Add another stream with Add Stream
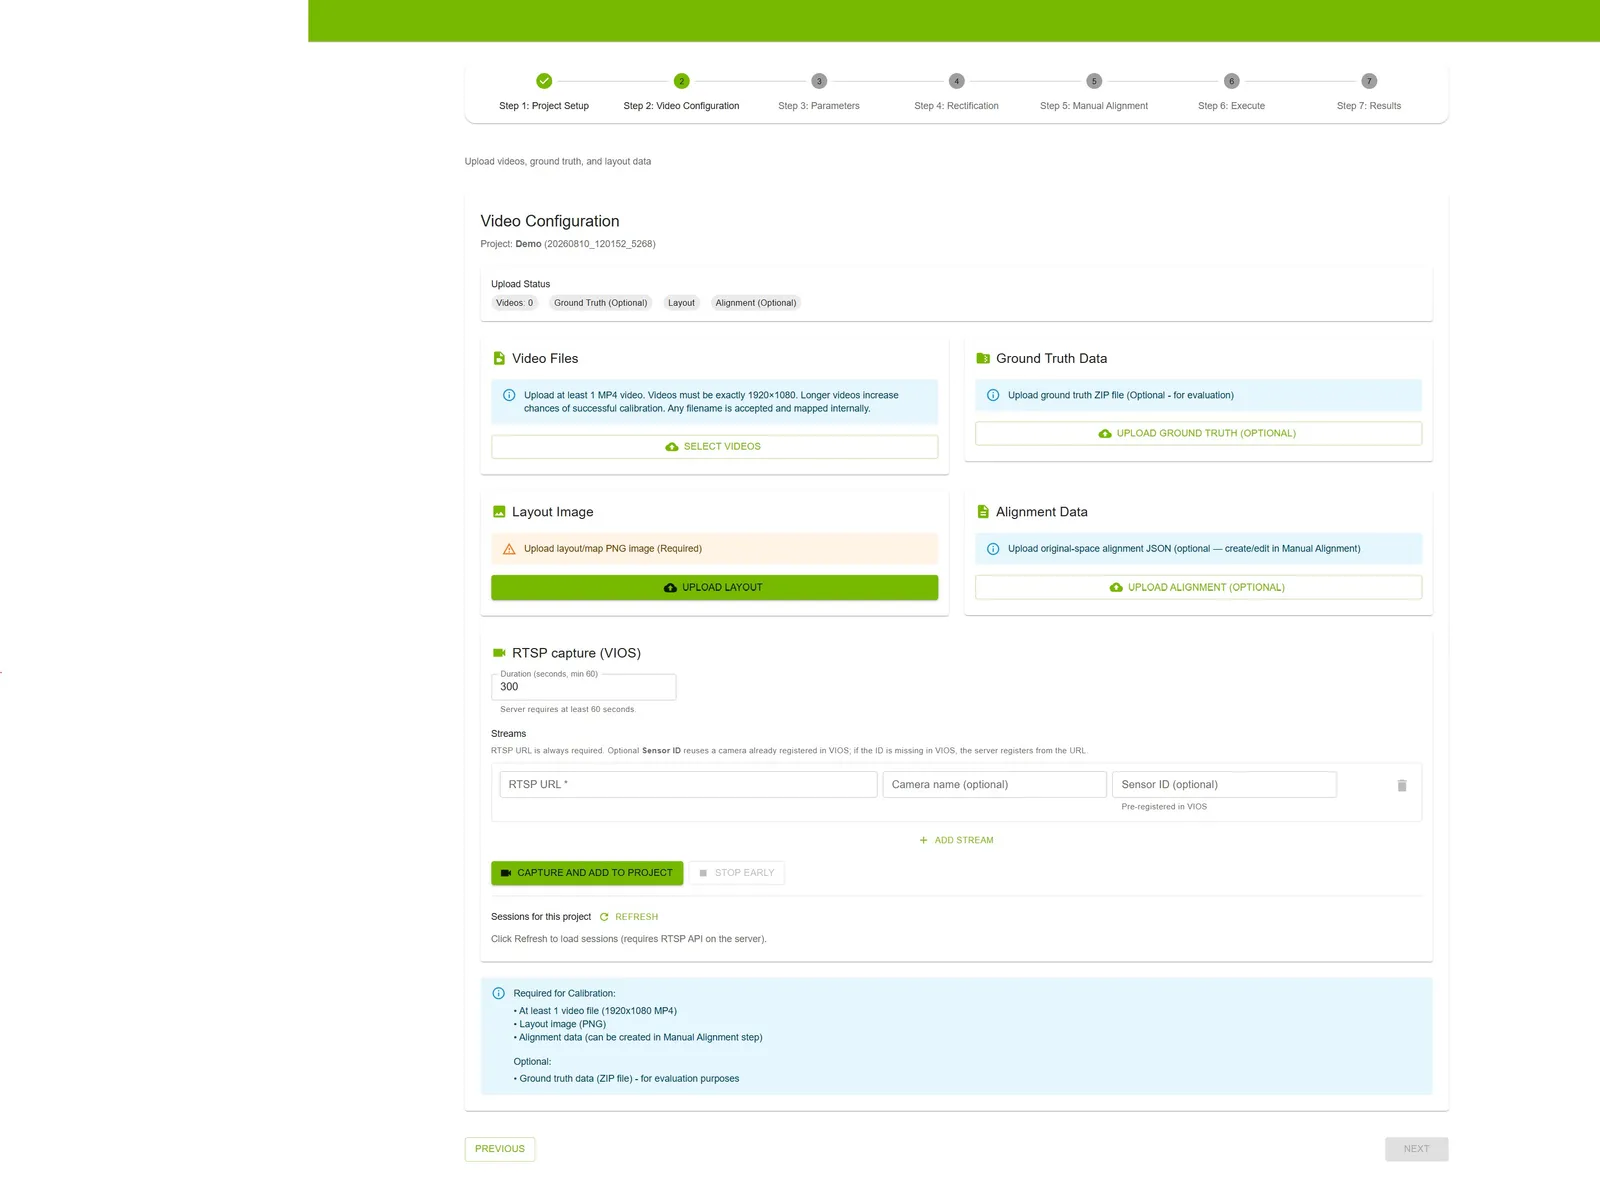Screen dimensions: 1600x1177 956,840
